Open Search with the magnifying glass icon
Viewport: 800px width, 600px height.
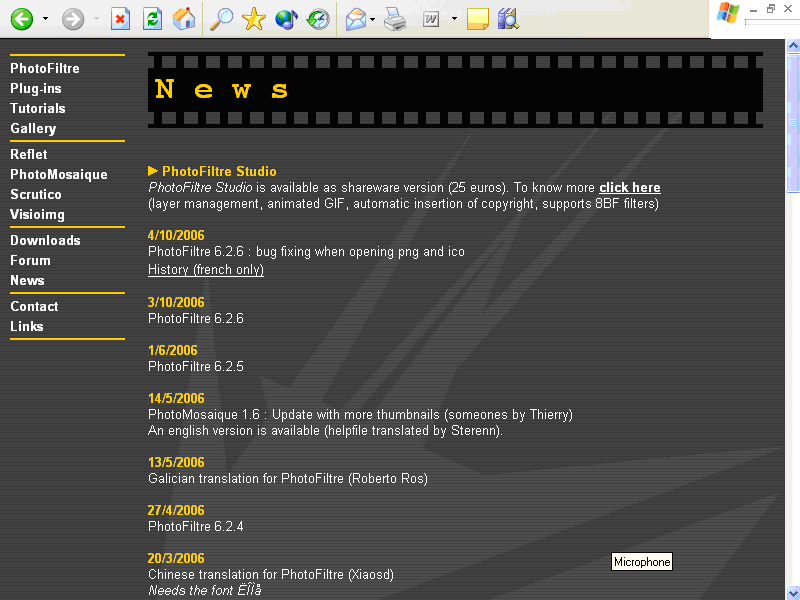pyautogui.click(x=221, y=19)
